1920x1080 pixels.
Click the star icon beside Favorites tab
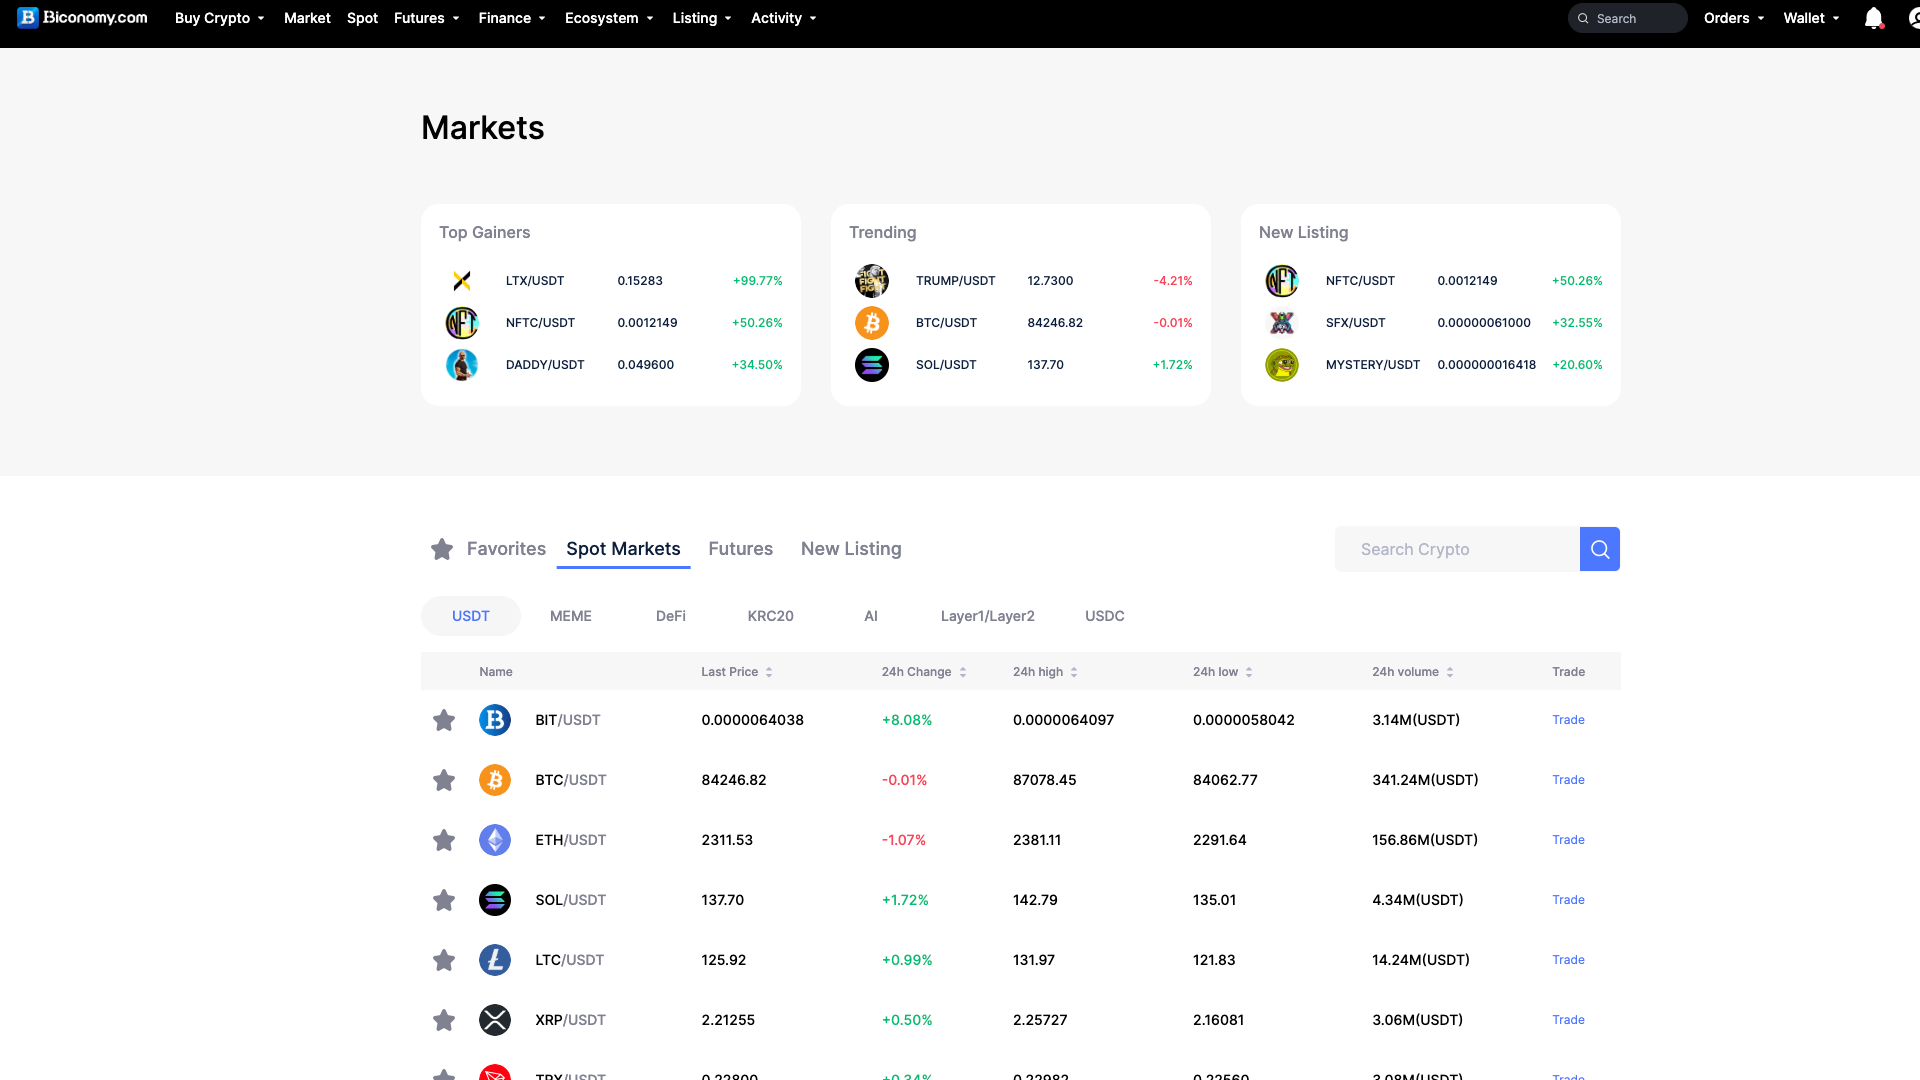tap(442, 549)
